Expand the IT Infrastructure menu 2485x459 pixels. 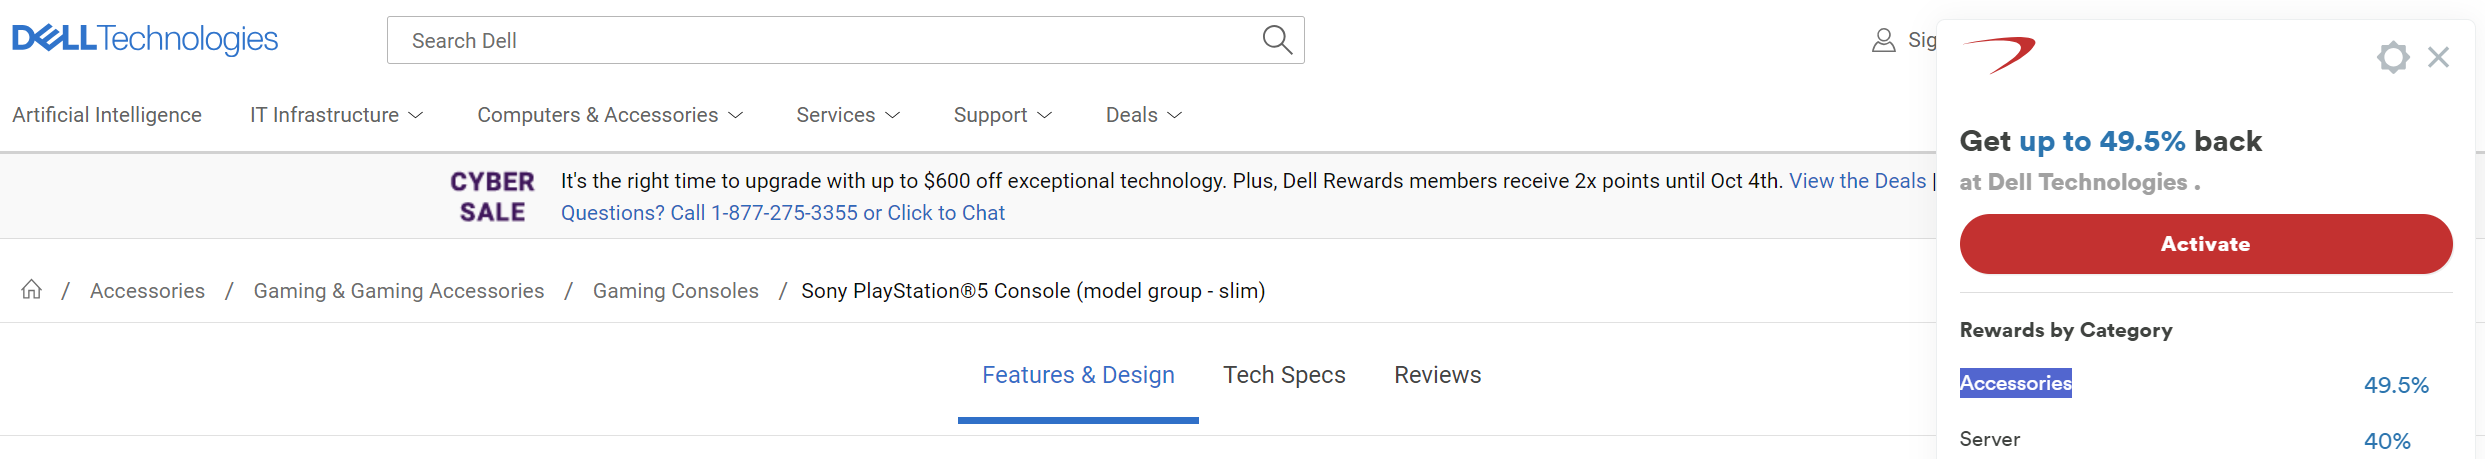pyautogui.click(x=337, y=115)
